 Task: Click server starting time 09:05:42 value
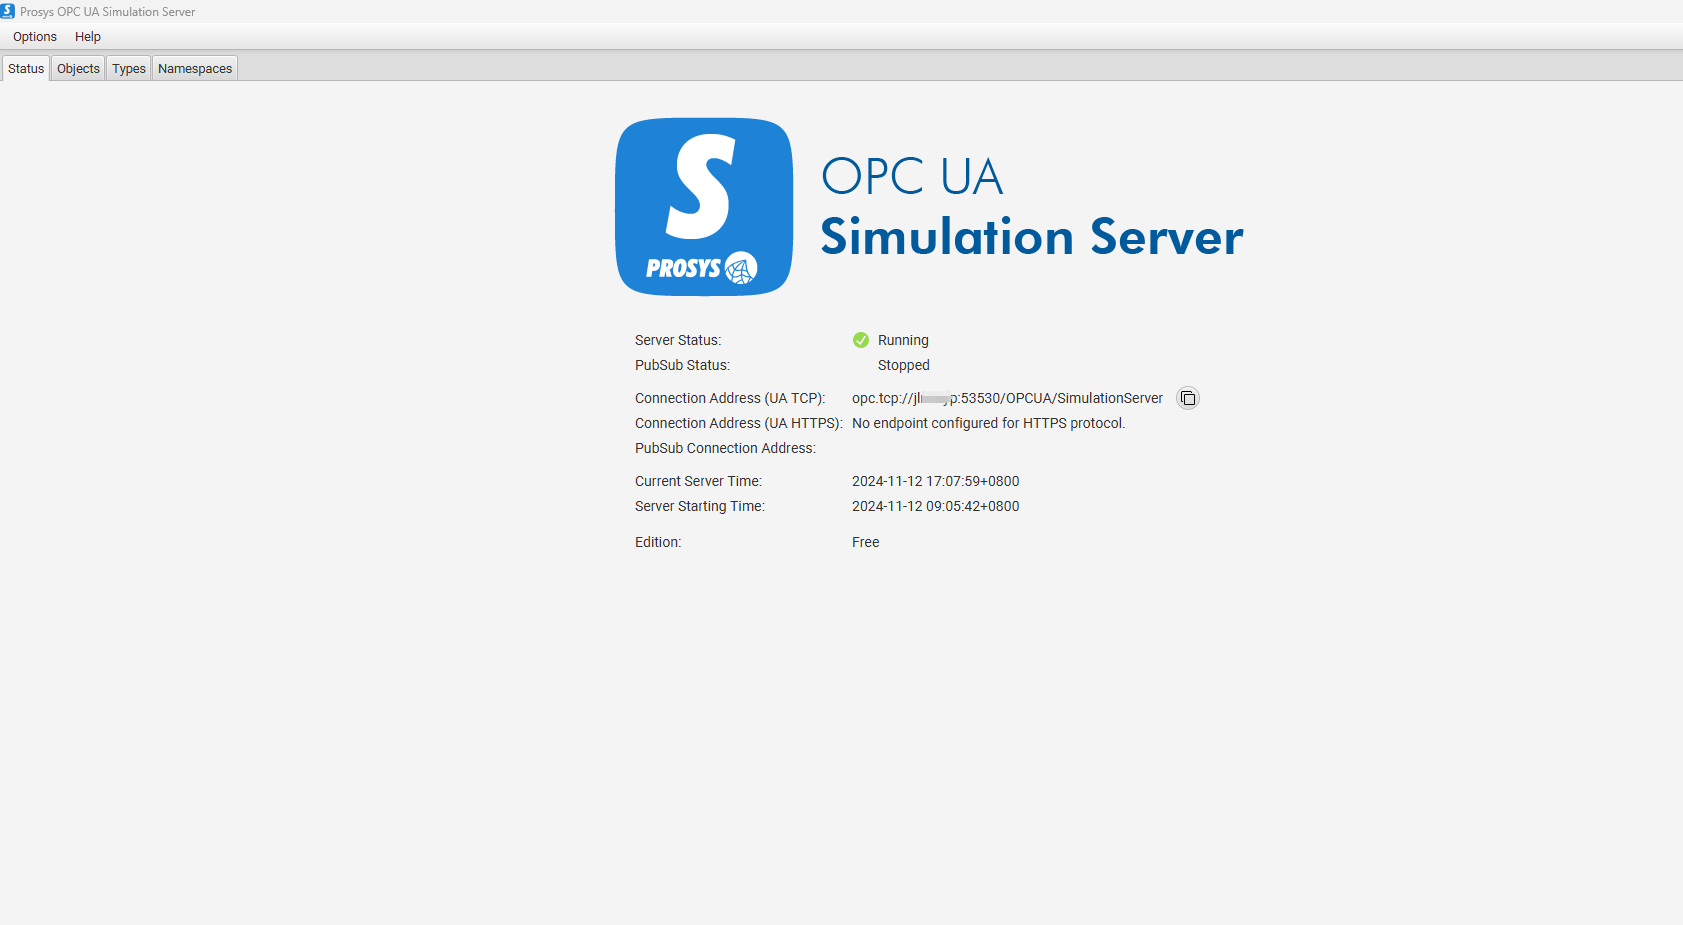(x=935, y=506)
